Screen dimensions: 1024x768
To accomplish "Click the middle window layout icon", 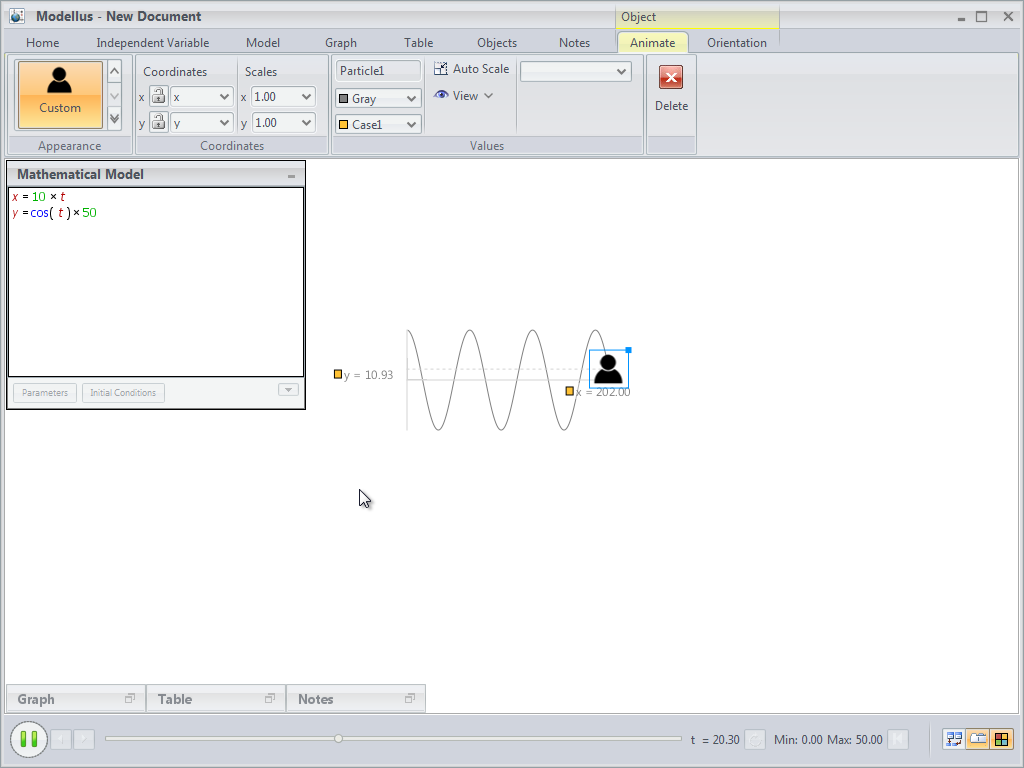I will pos(978,739).
